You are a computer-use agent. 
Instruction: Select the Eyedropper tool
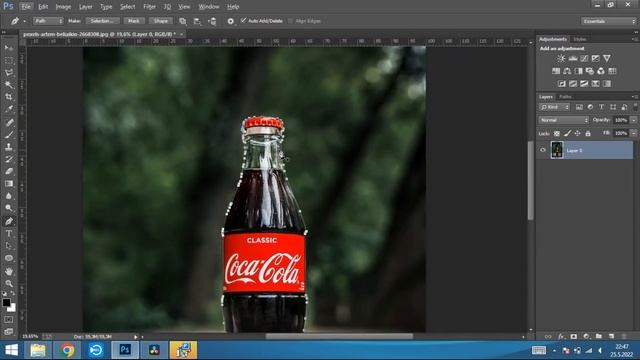point(9,109)
